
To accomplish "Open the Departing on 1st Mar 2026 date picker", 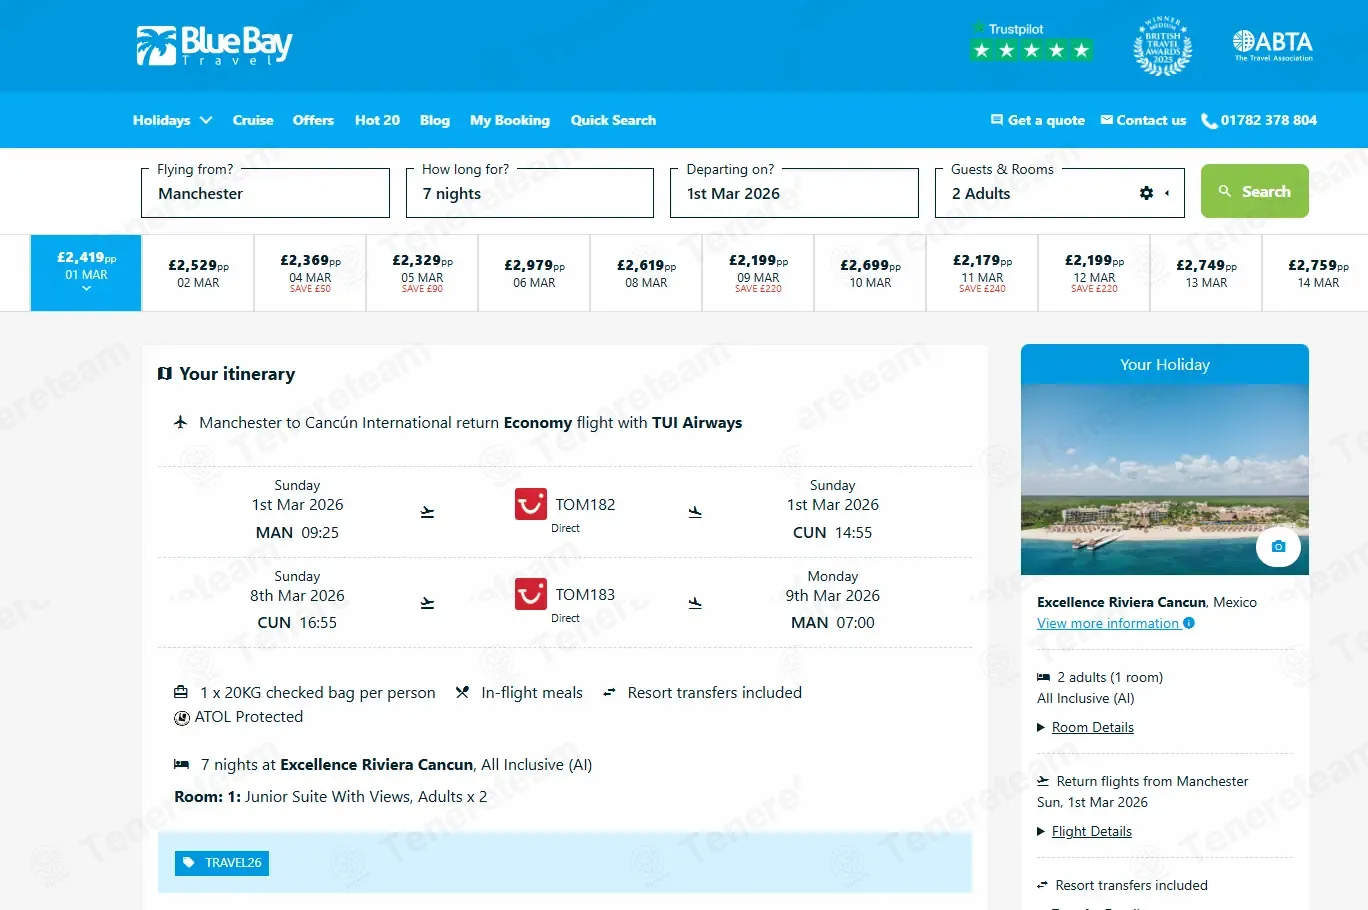I will (x=794, y=193).
